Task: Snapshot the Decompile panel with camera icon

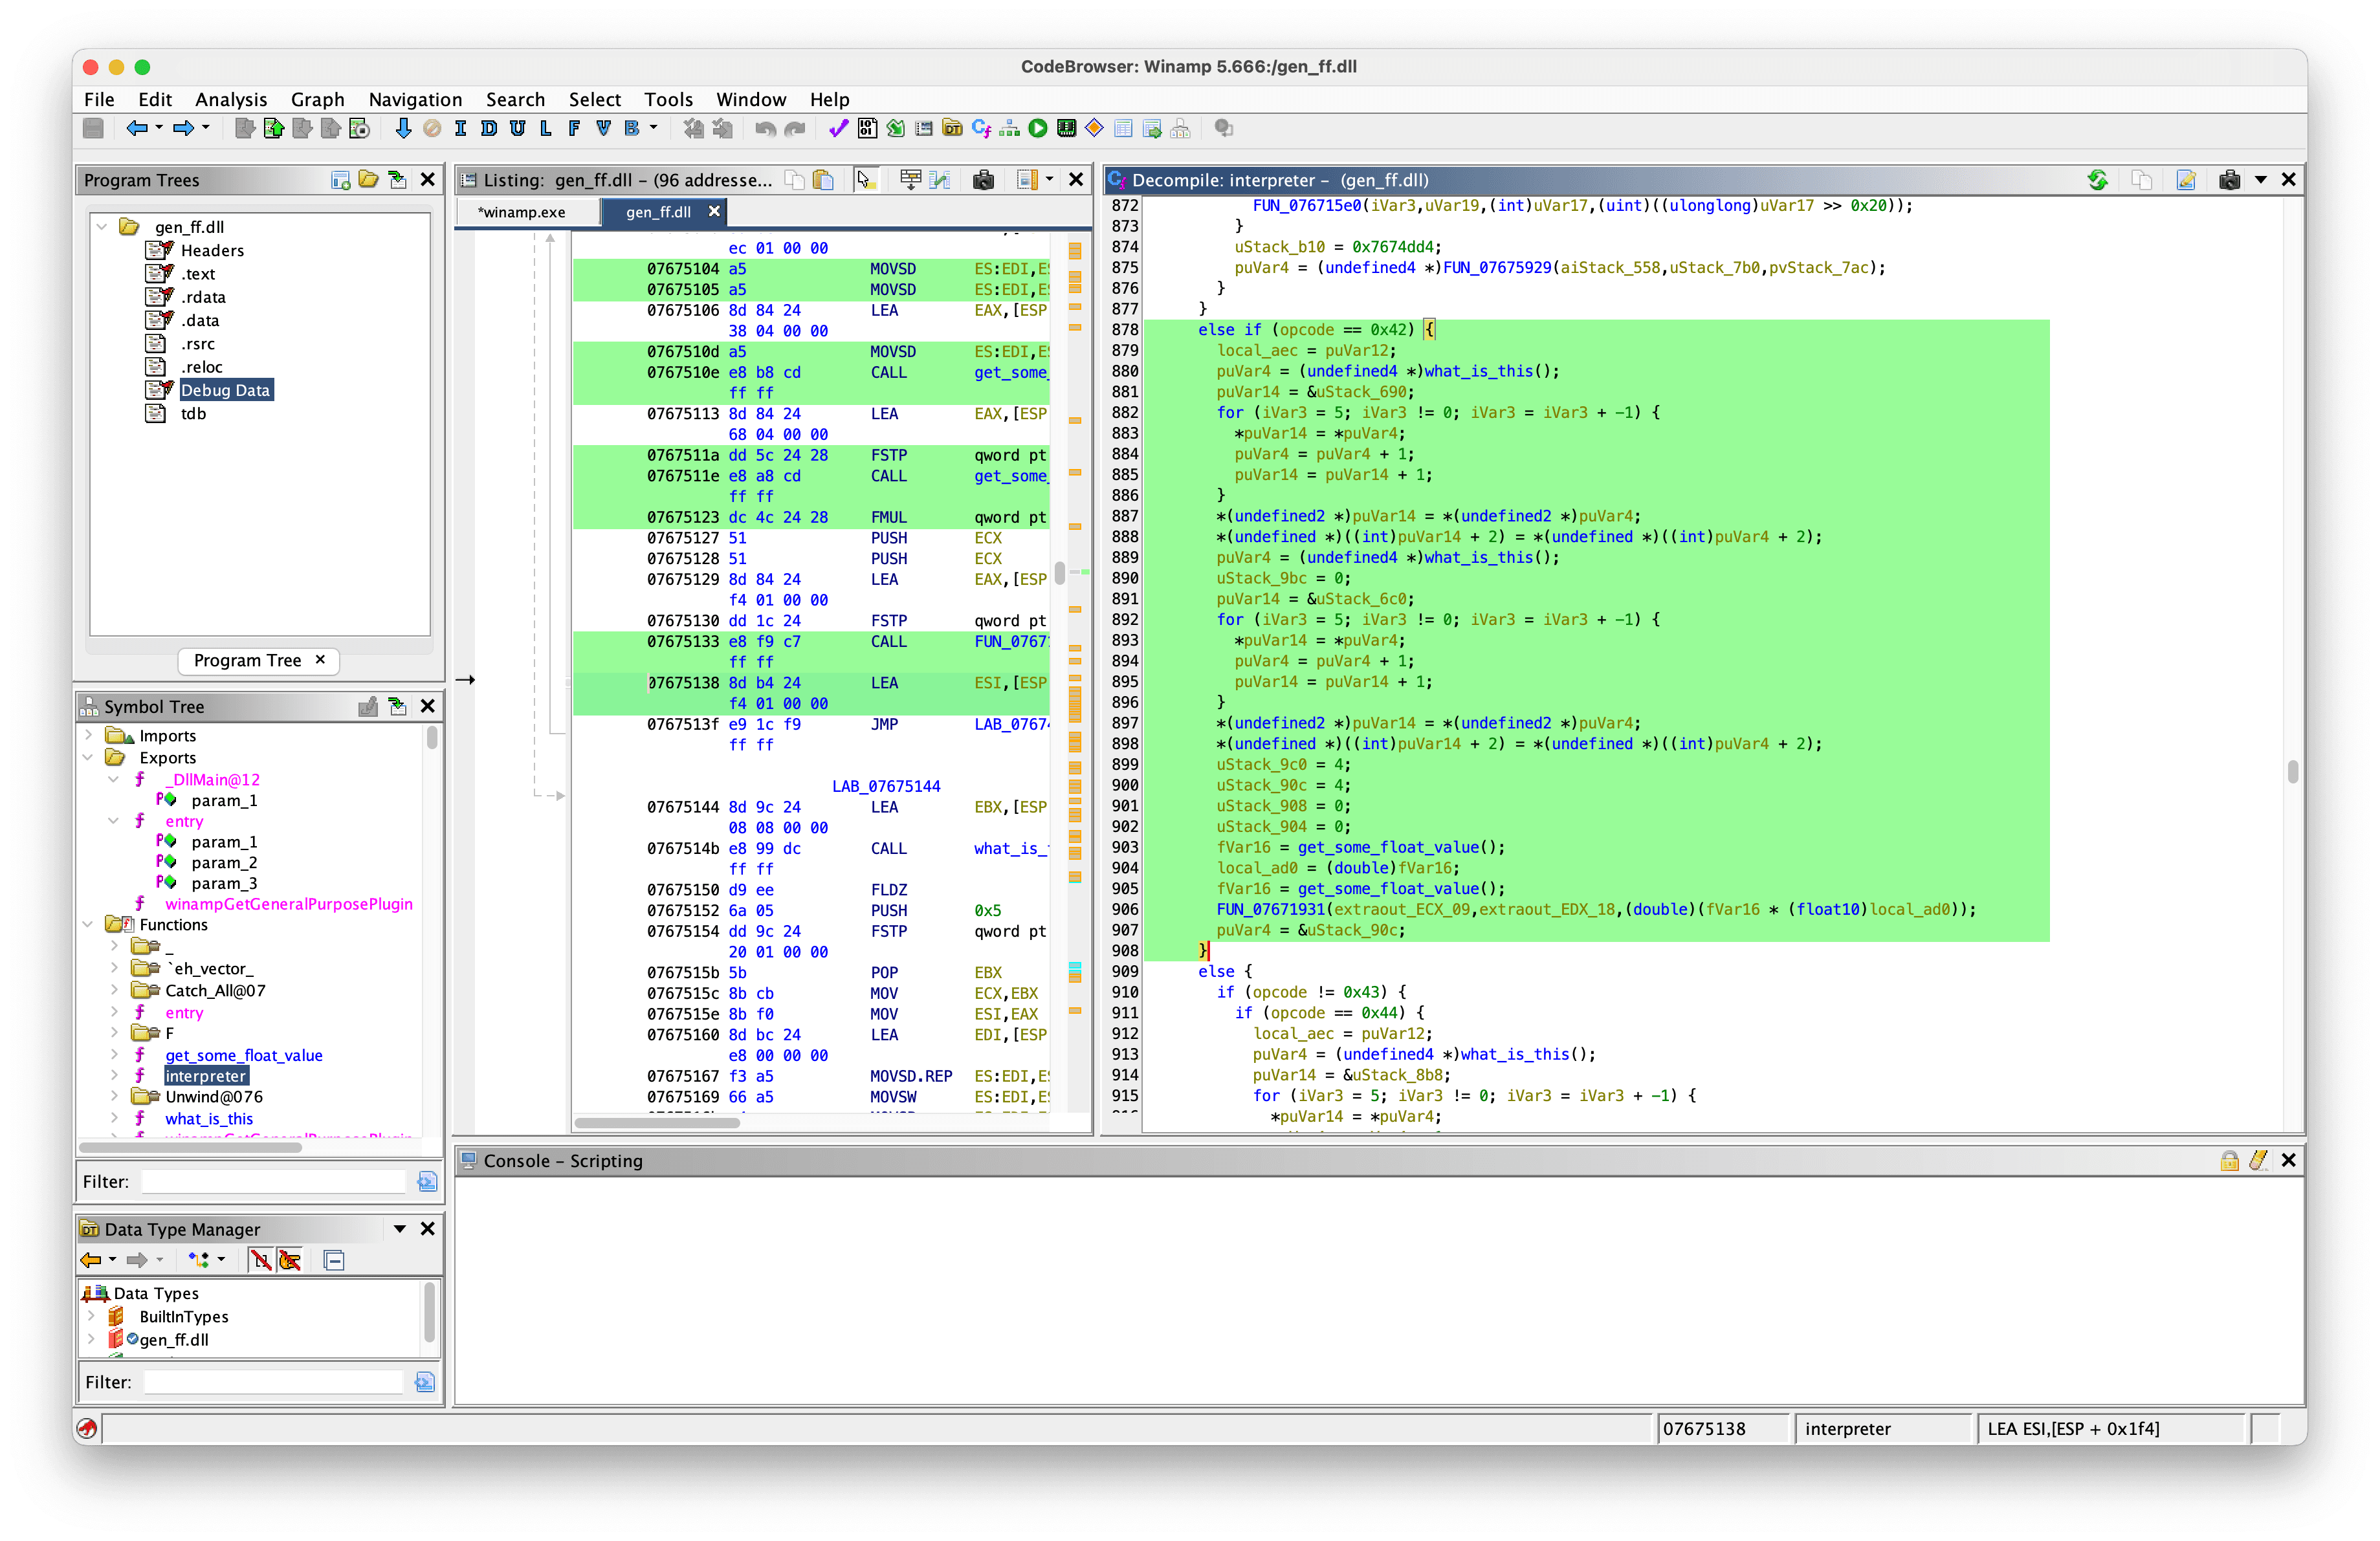Action: click(x=2229, y=180)
